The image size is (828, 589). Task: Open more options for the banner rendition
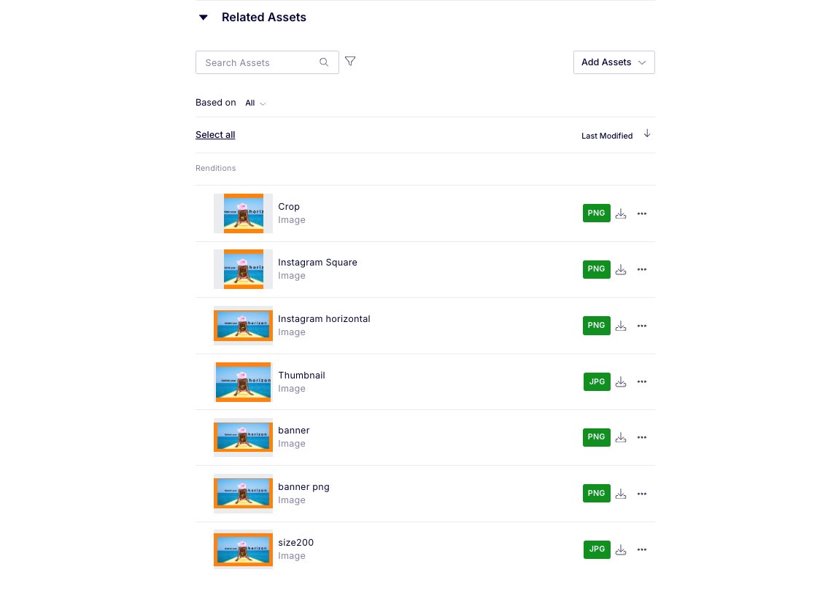(642, 437)
